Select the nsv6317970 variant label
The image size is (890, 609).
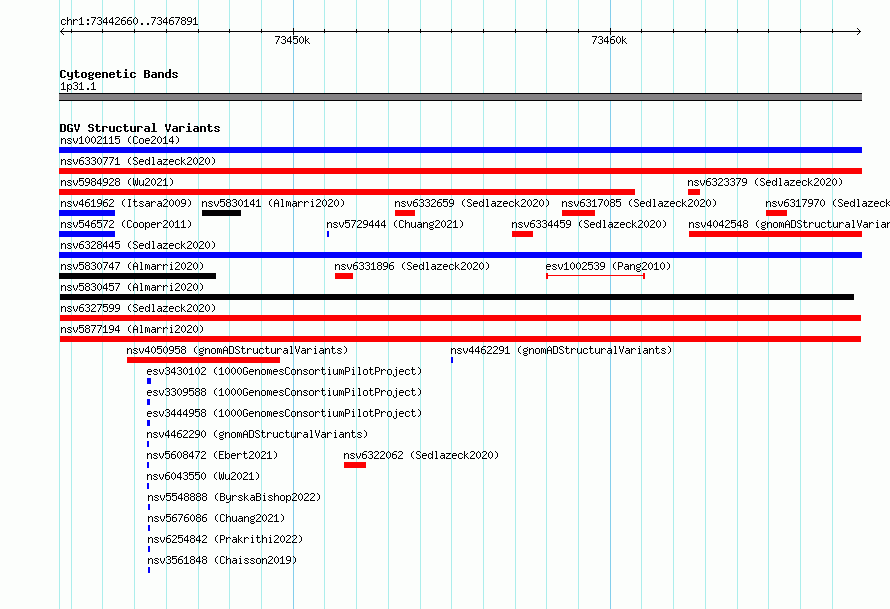point(827,203)
